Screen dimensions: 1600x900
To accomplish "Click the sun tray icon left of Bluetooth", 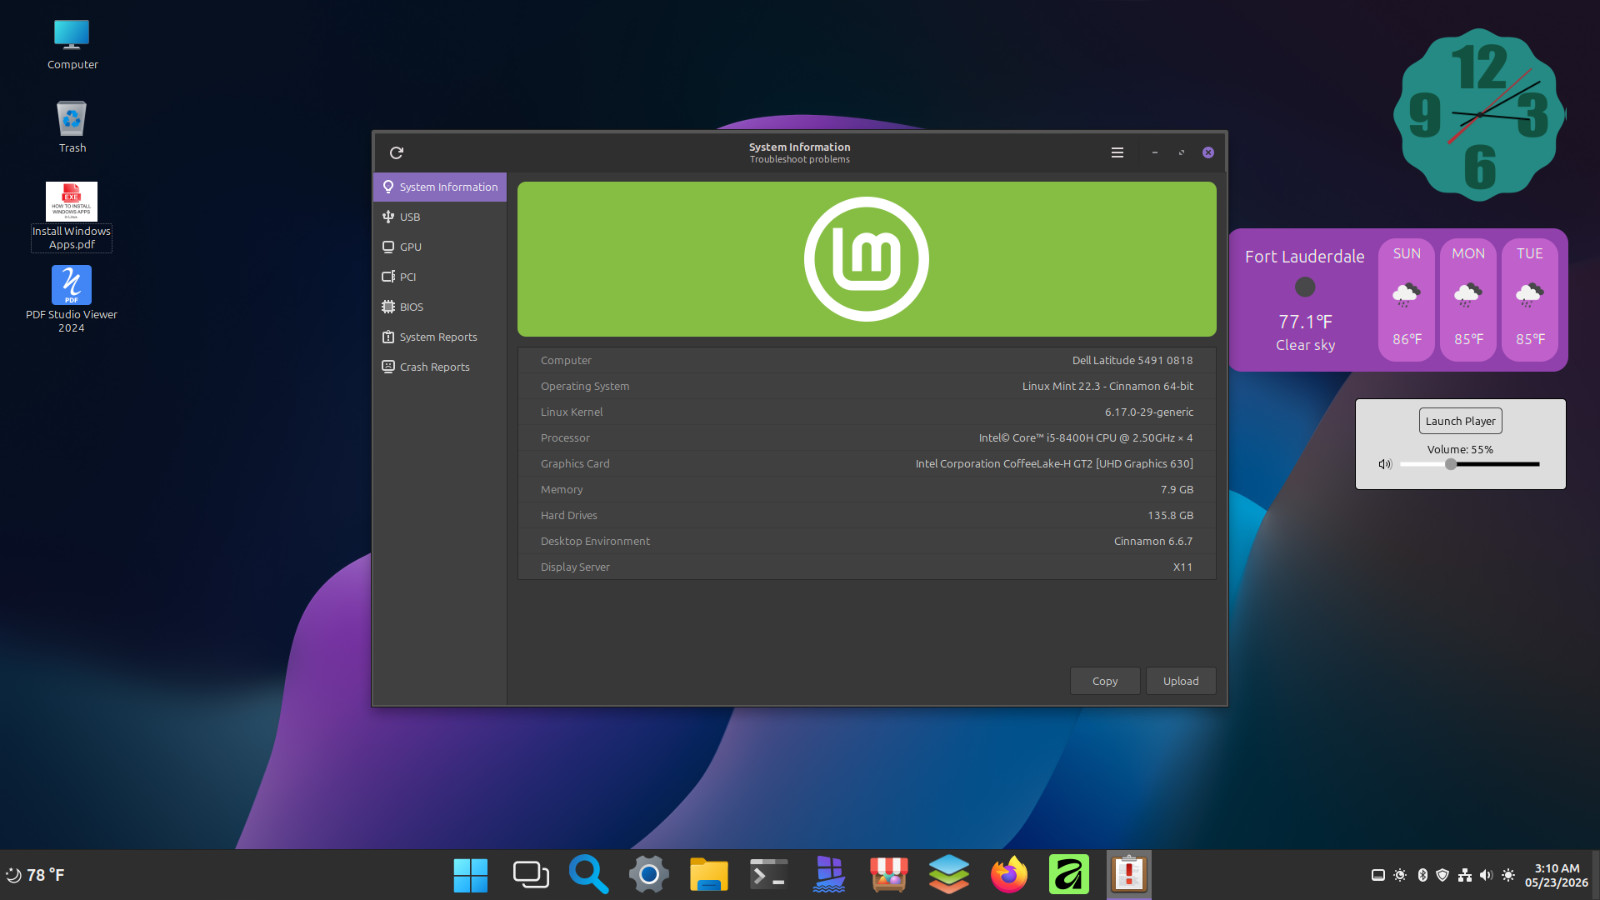I will pos(1400,875).
